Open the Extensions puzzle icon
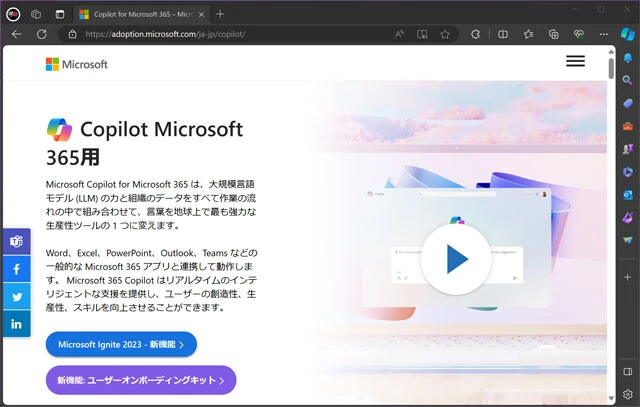Screen dimensions: 640x407 [475, 34]
